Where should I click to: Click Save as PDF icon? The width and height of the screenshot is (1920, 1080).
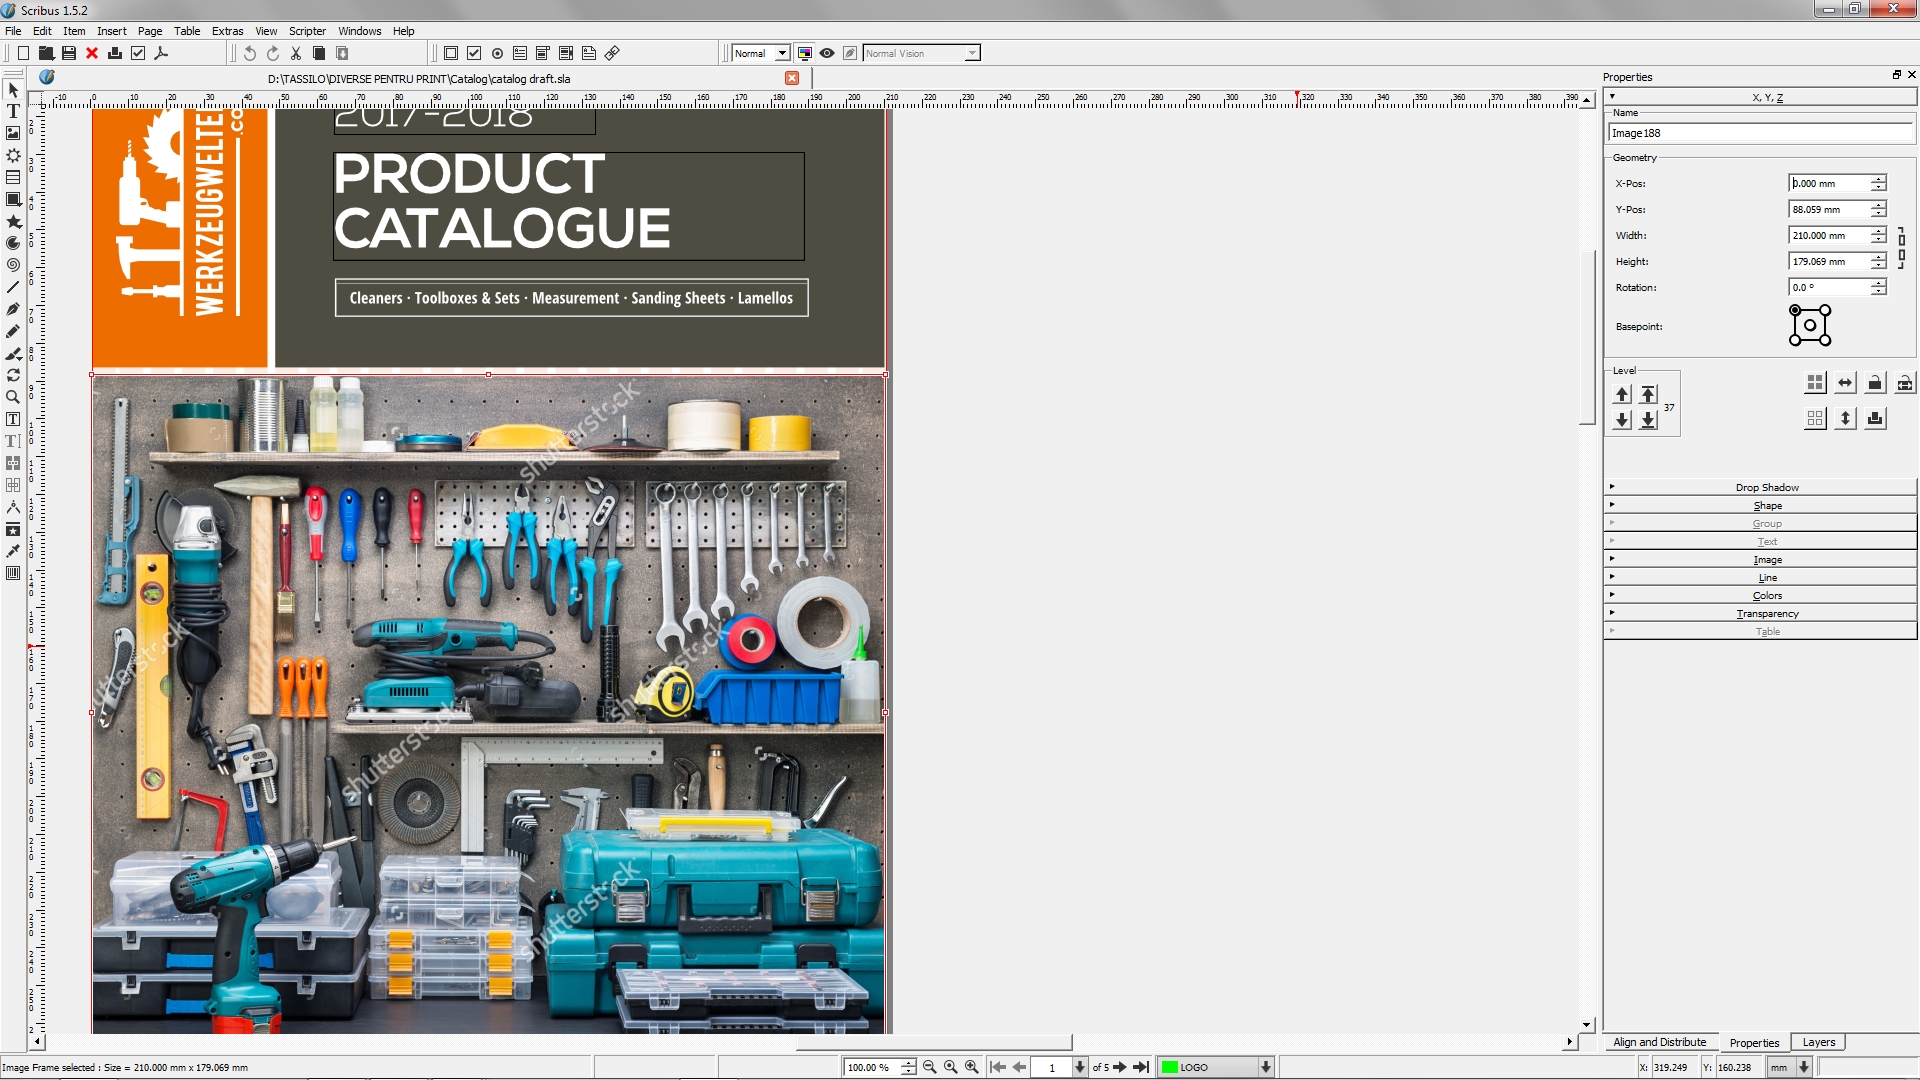[x=161, y=53]
